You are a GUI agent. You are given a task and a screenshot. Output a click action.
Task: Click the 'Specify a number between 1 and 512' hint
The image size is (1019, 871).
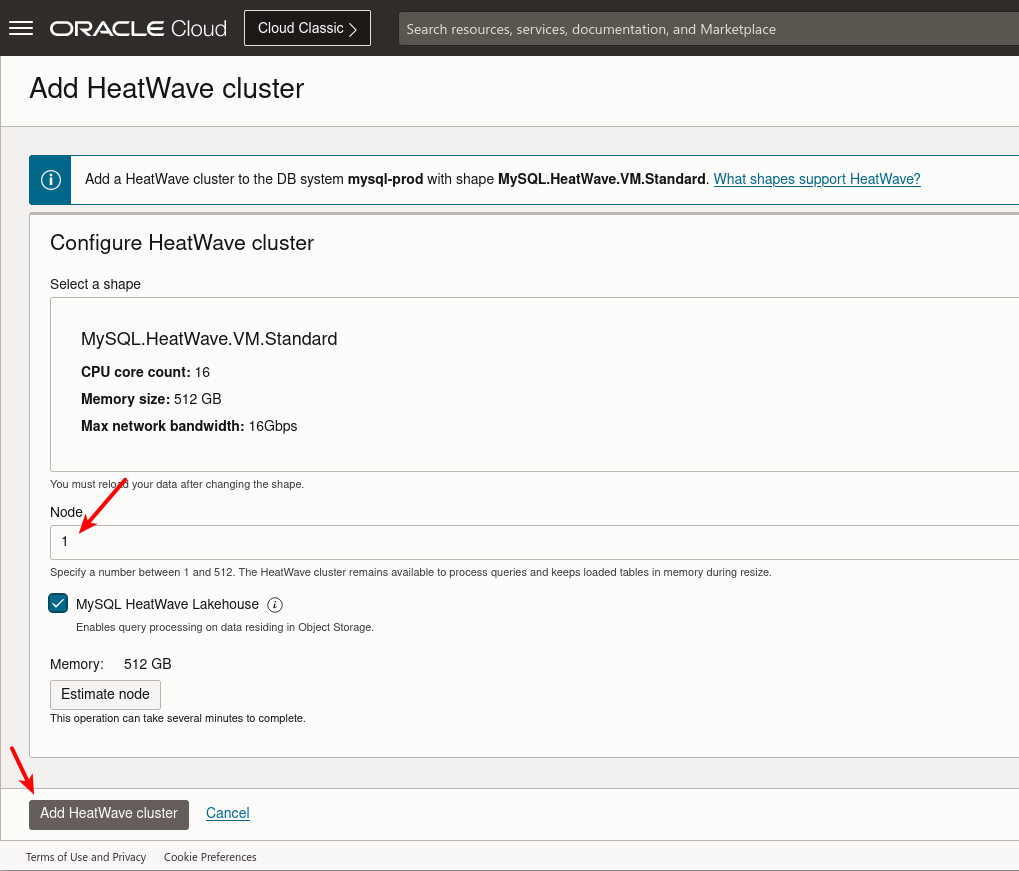point(411,572)
